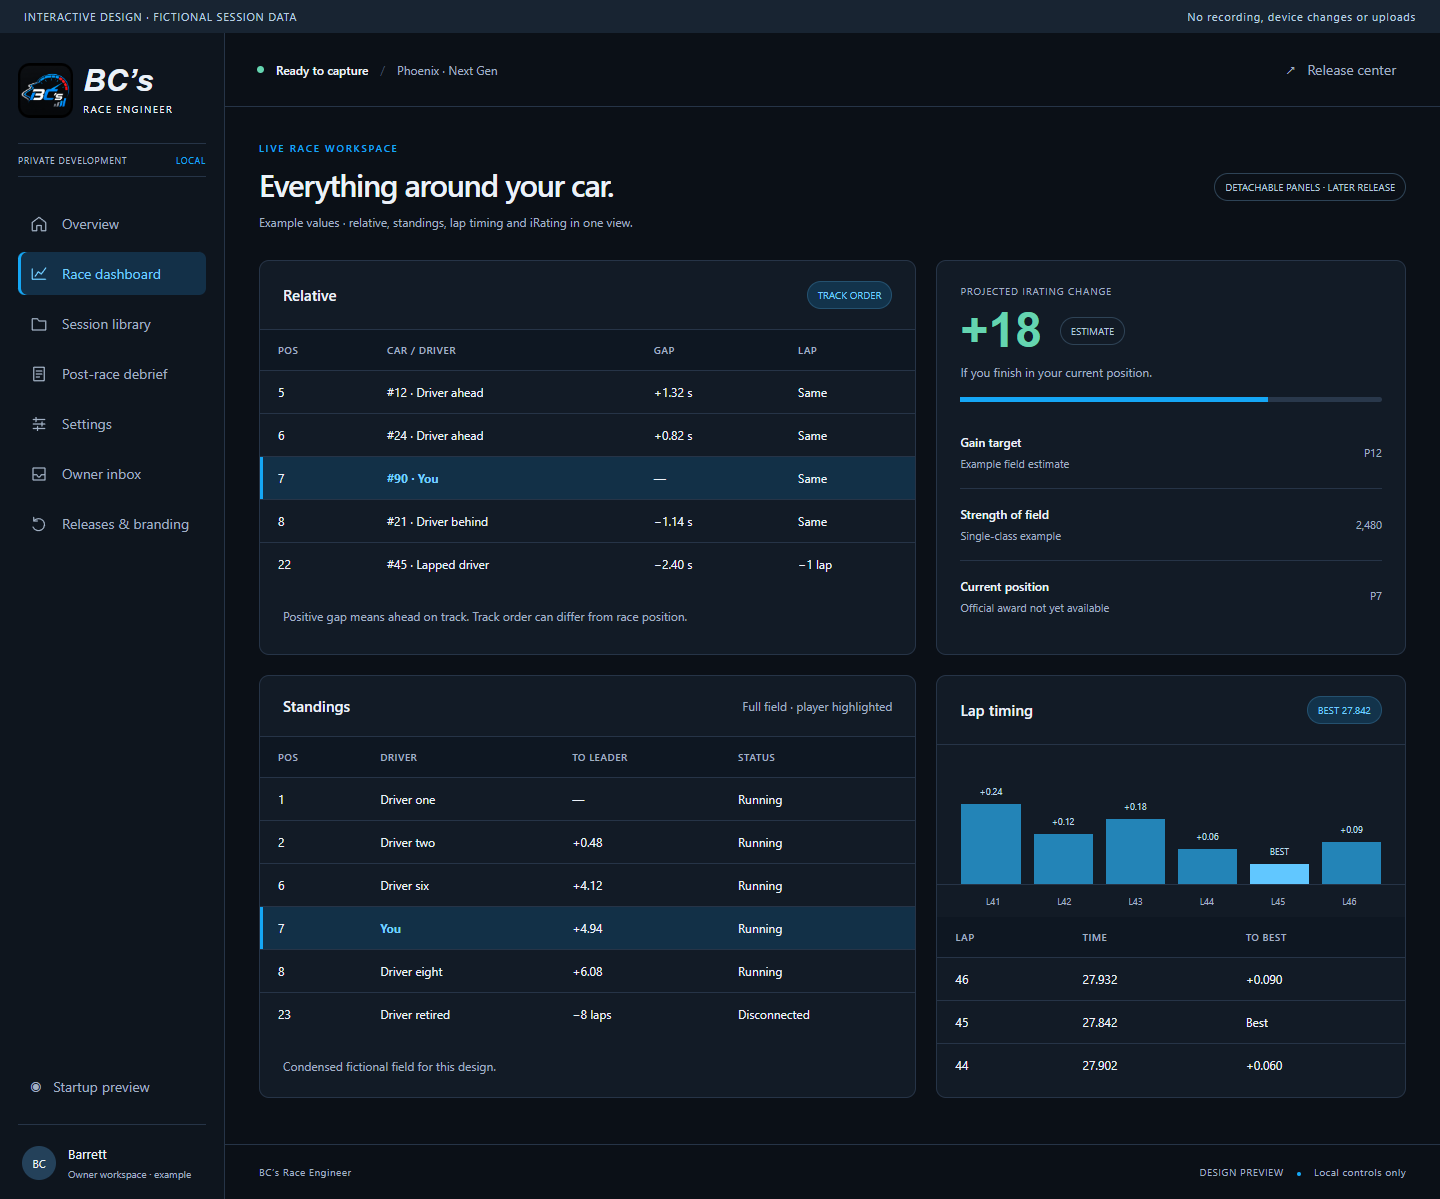Click the Race dashboard chart icon
The height and width of the screenshot is (1199, 1440).
(x=39, y=274)
